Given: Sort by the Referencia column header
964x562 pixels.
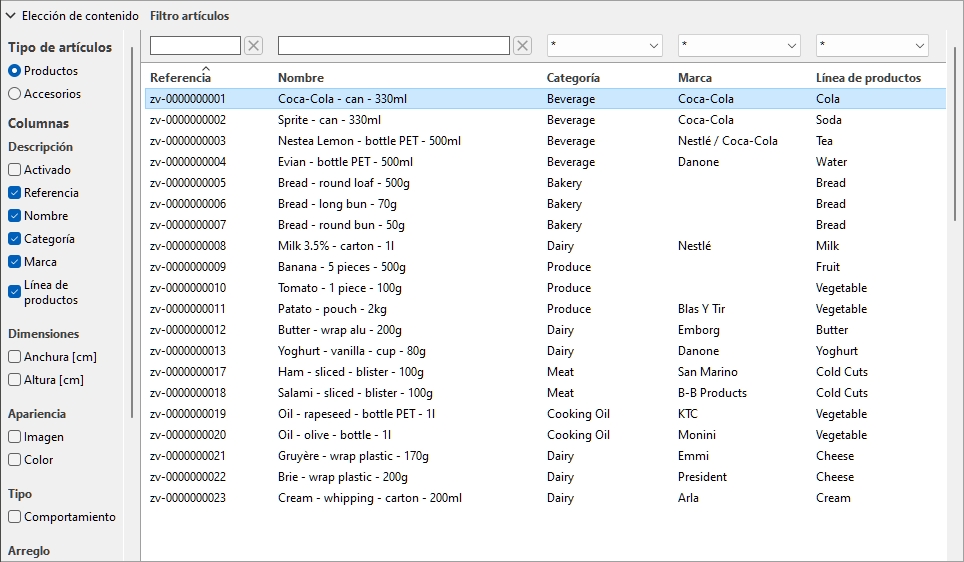Looking at the screenshot, I should [180, 77].
